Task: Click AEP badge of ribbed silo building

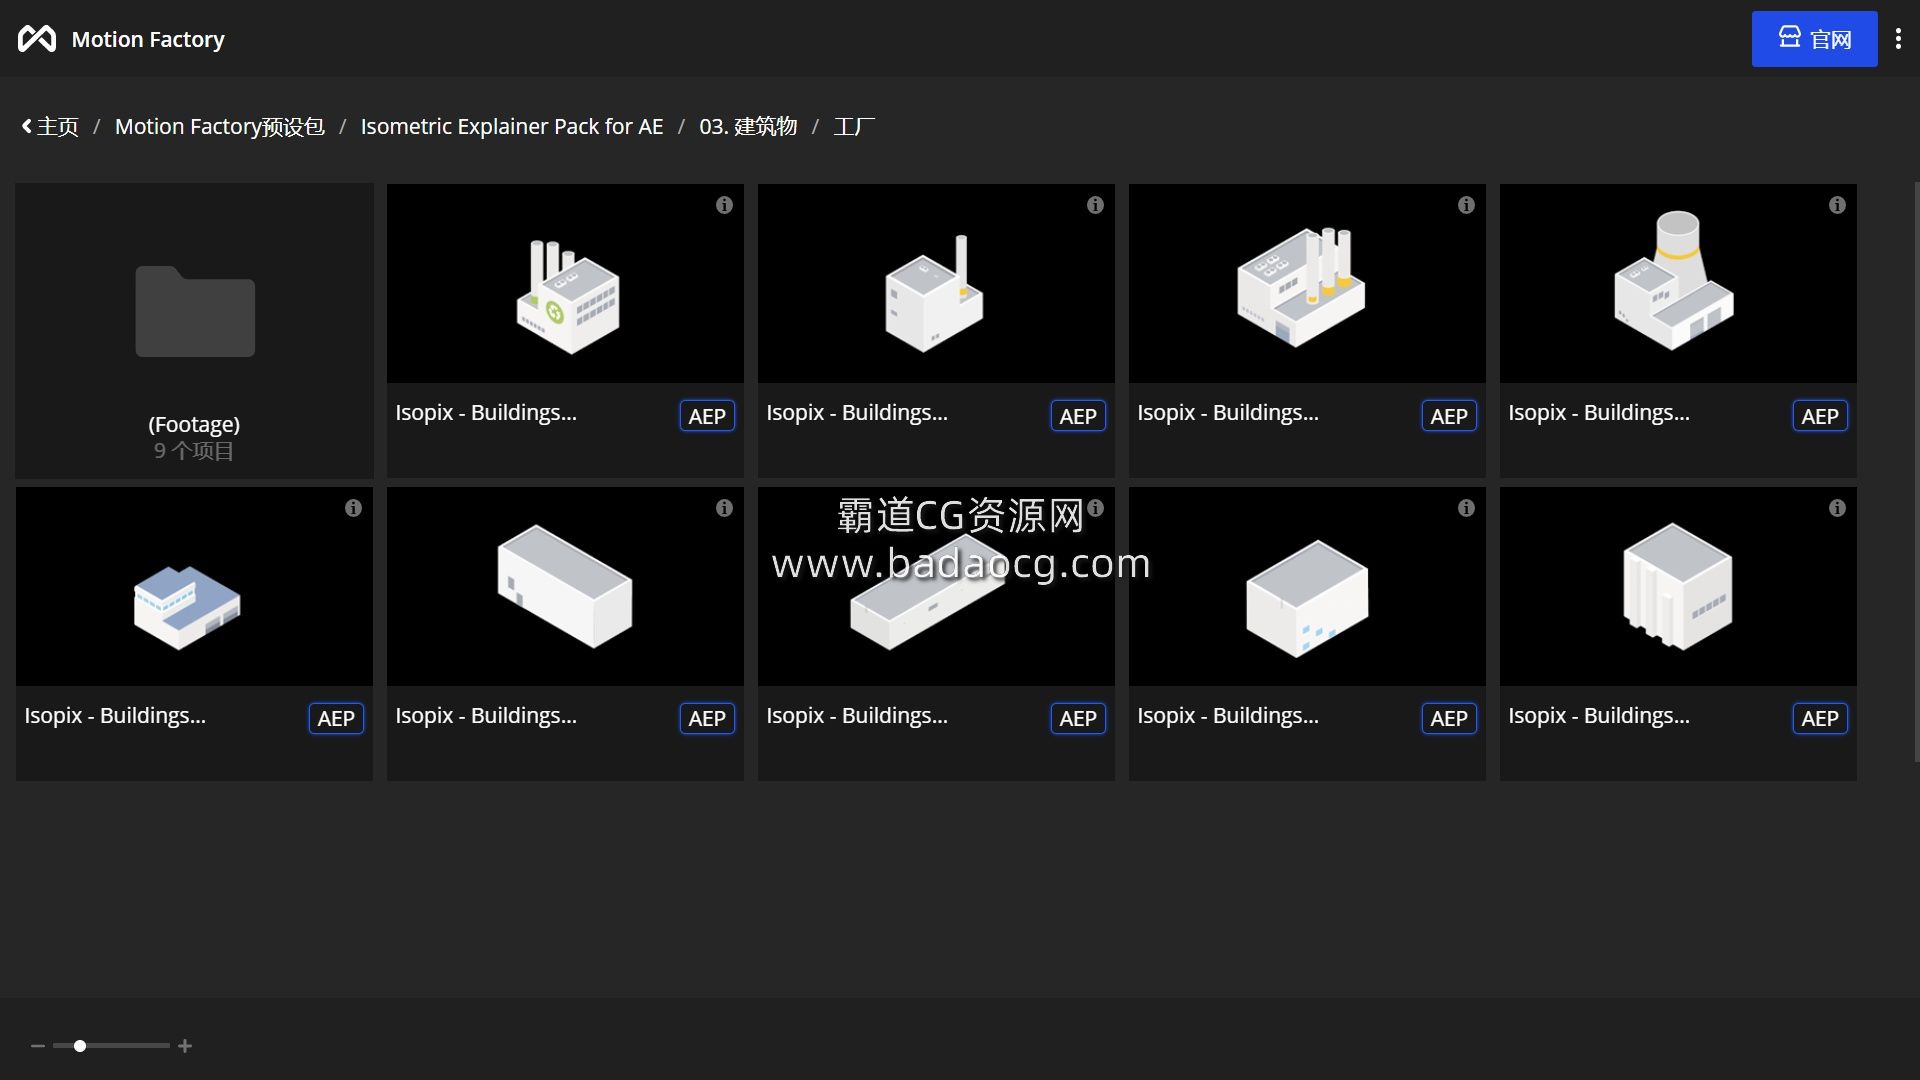Action: (1820, 718)
